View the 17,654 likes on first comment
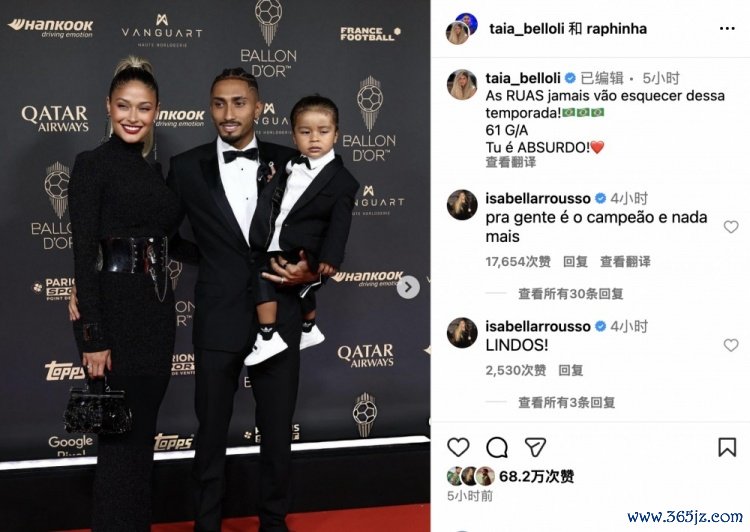 (518, 262)
